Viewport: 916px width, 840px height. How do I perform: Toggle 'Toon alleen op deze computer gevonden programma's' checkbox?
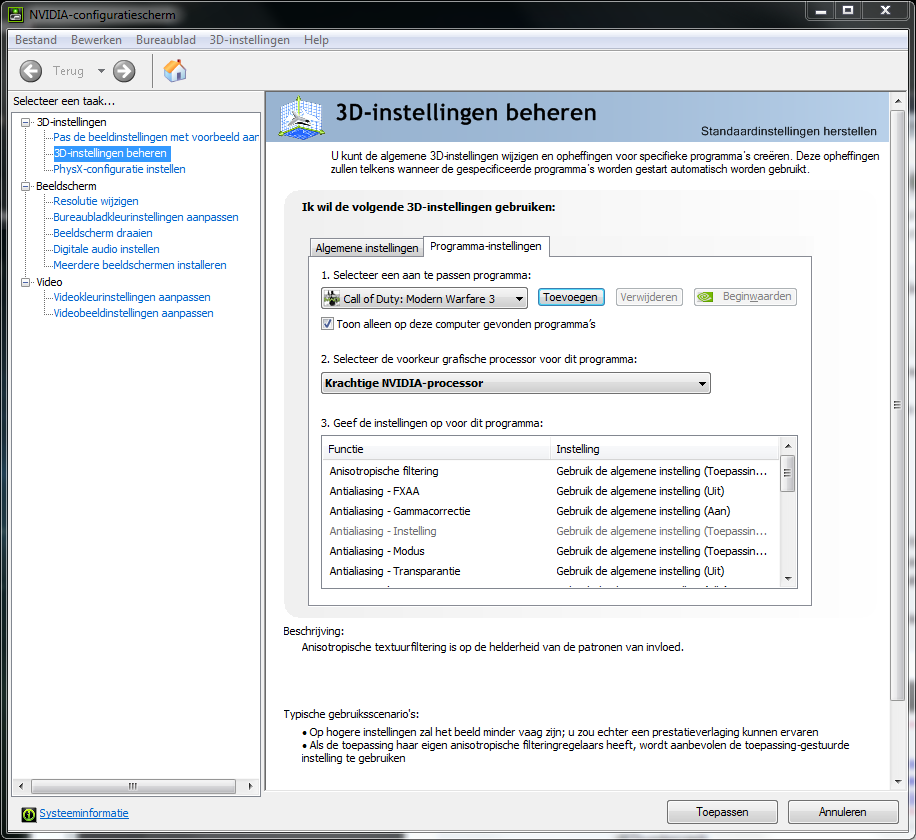(327, 324)
